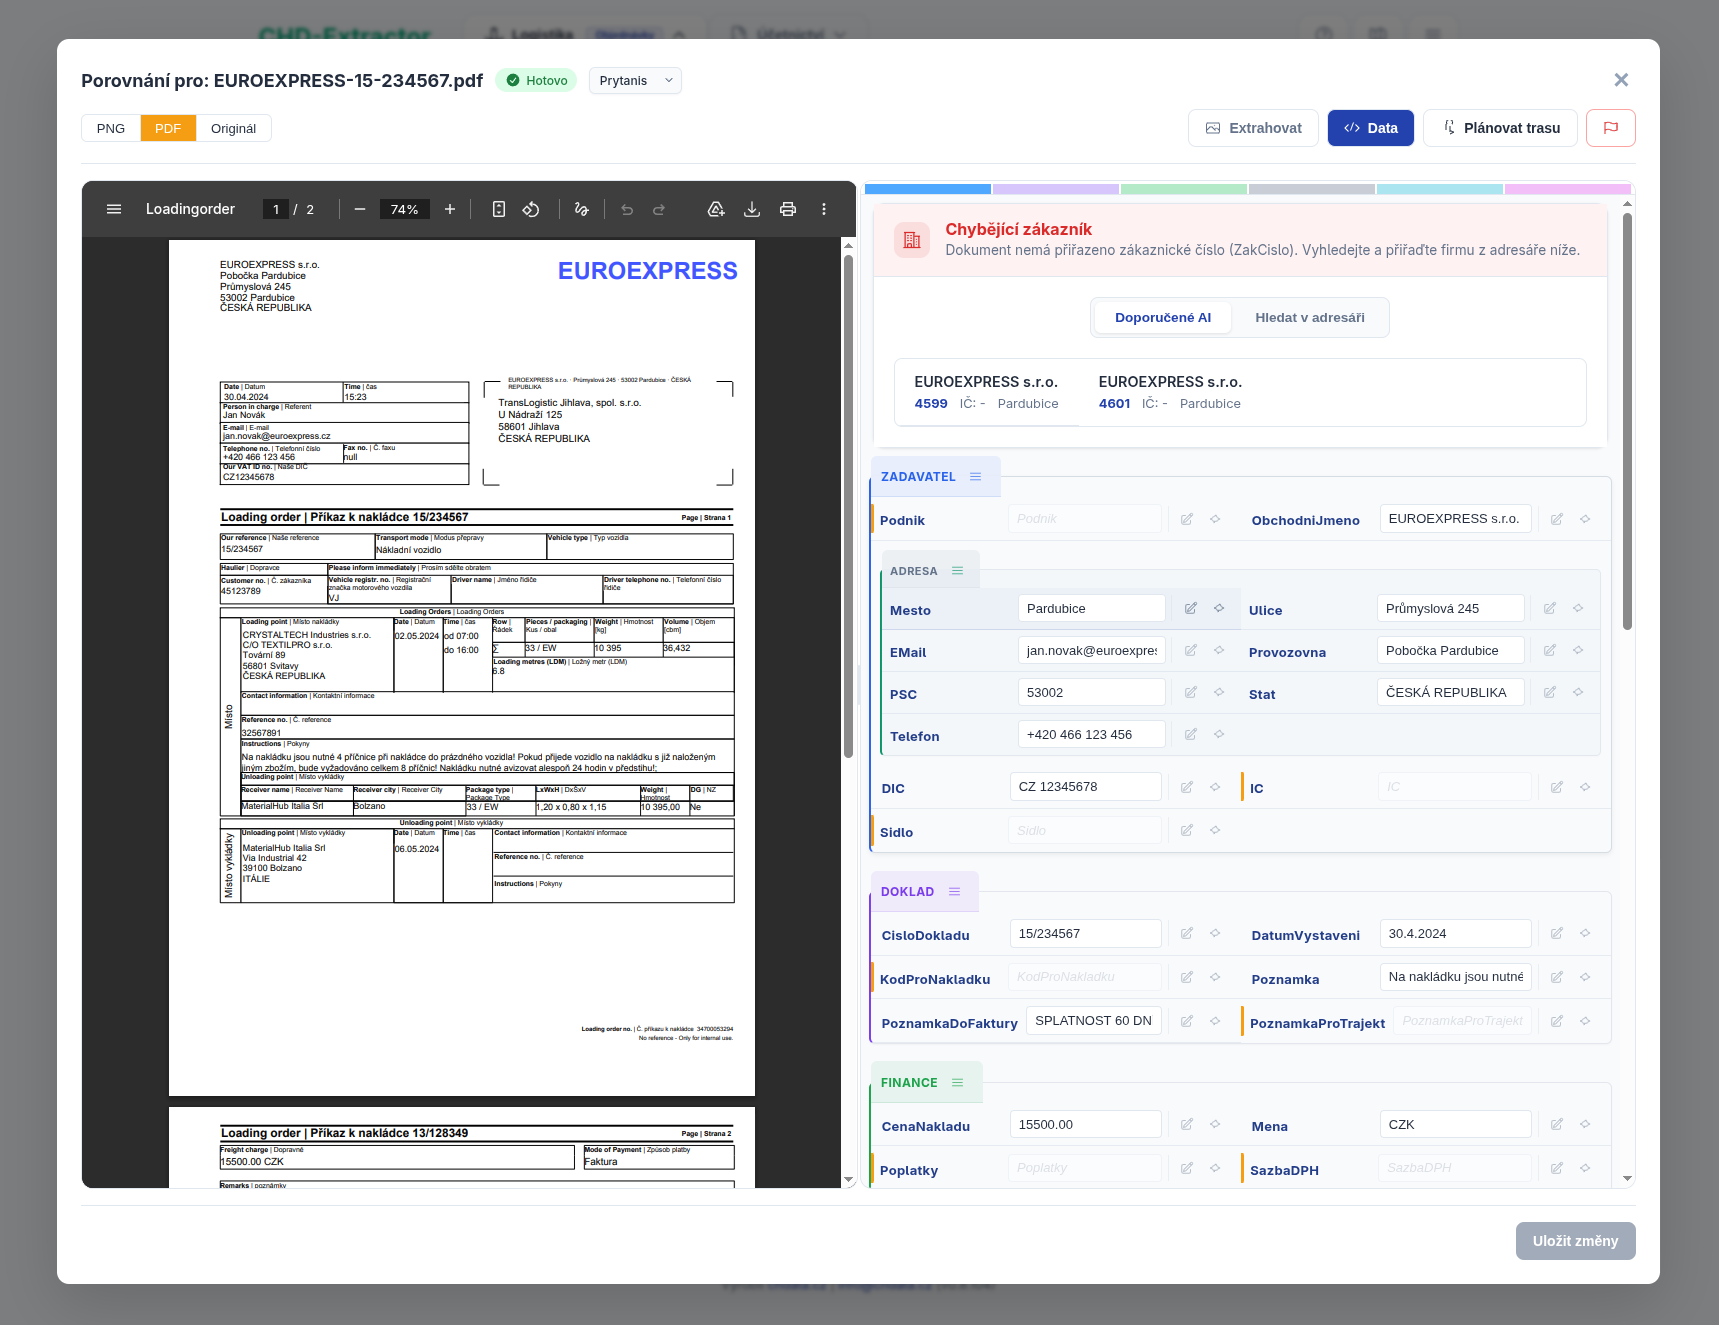Activate the draw annotation tool in PDF toolbar
The width and height of the screenshot is (1719, 1325).
[x=582, y=209]
